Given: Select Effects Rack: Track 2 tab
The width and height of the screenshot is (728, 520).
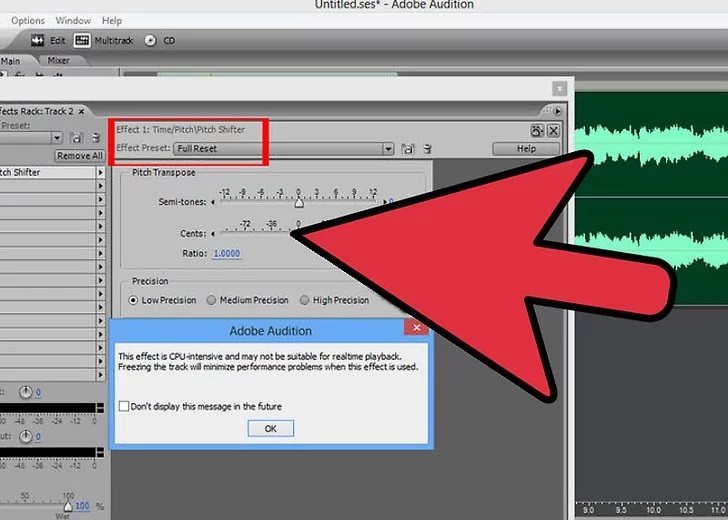Looking at the screenshot, I should [36, 111].
